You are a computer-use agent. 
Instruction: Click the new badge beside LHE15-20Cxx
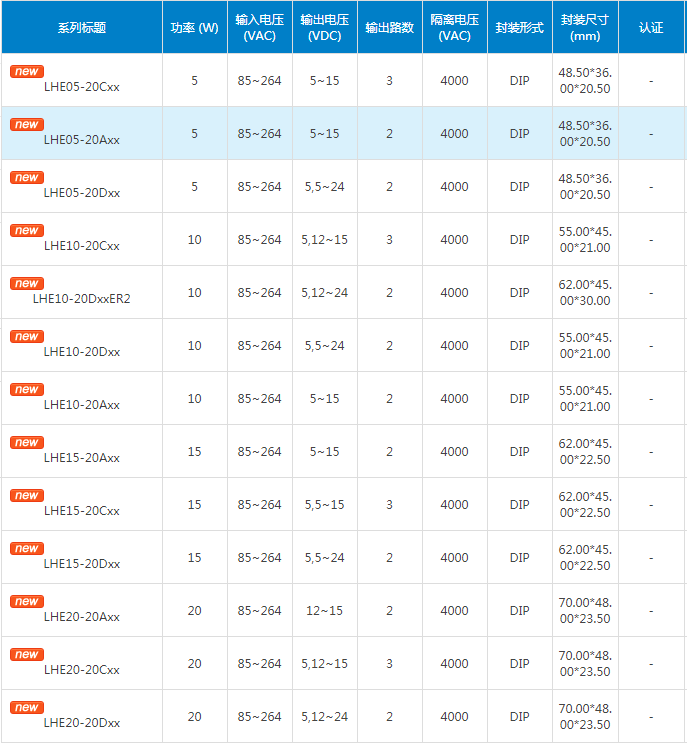click(x=26, y=496)
